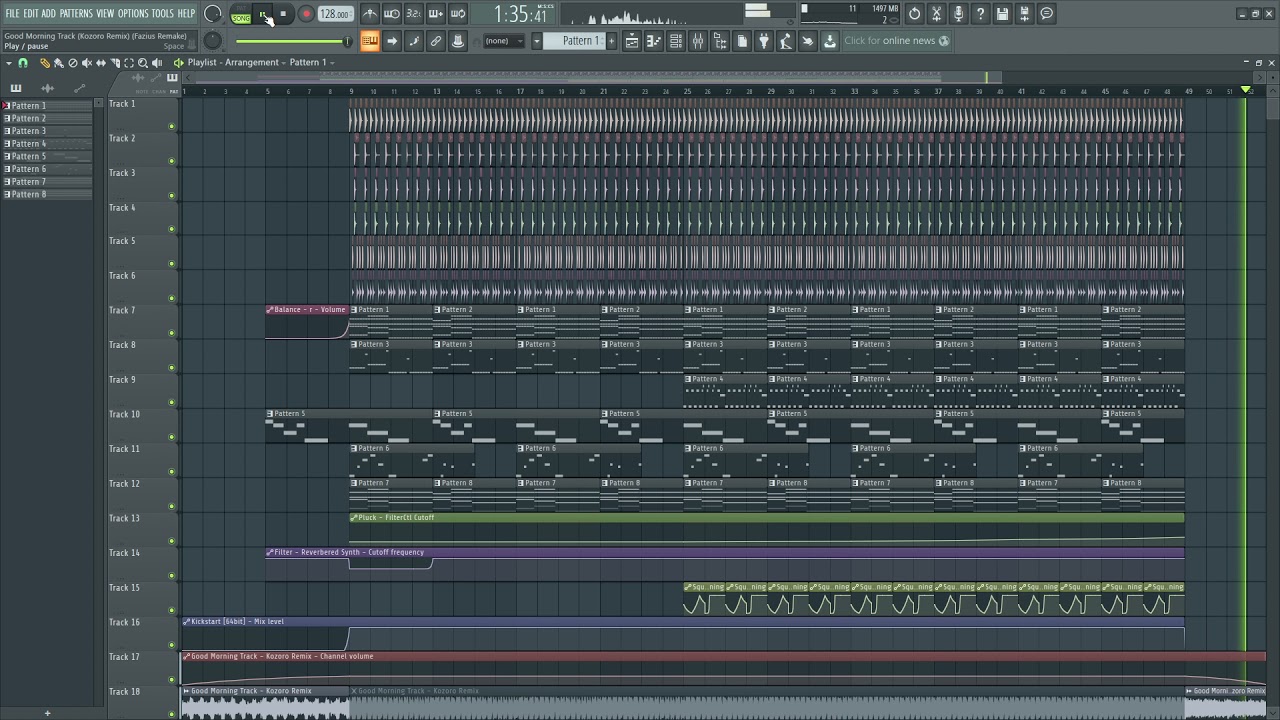The height and width of the screenshot is (720, 1280).
Task: Open the TOOLS menu
Action: click(162, 13)
